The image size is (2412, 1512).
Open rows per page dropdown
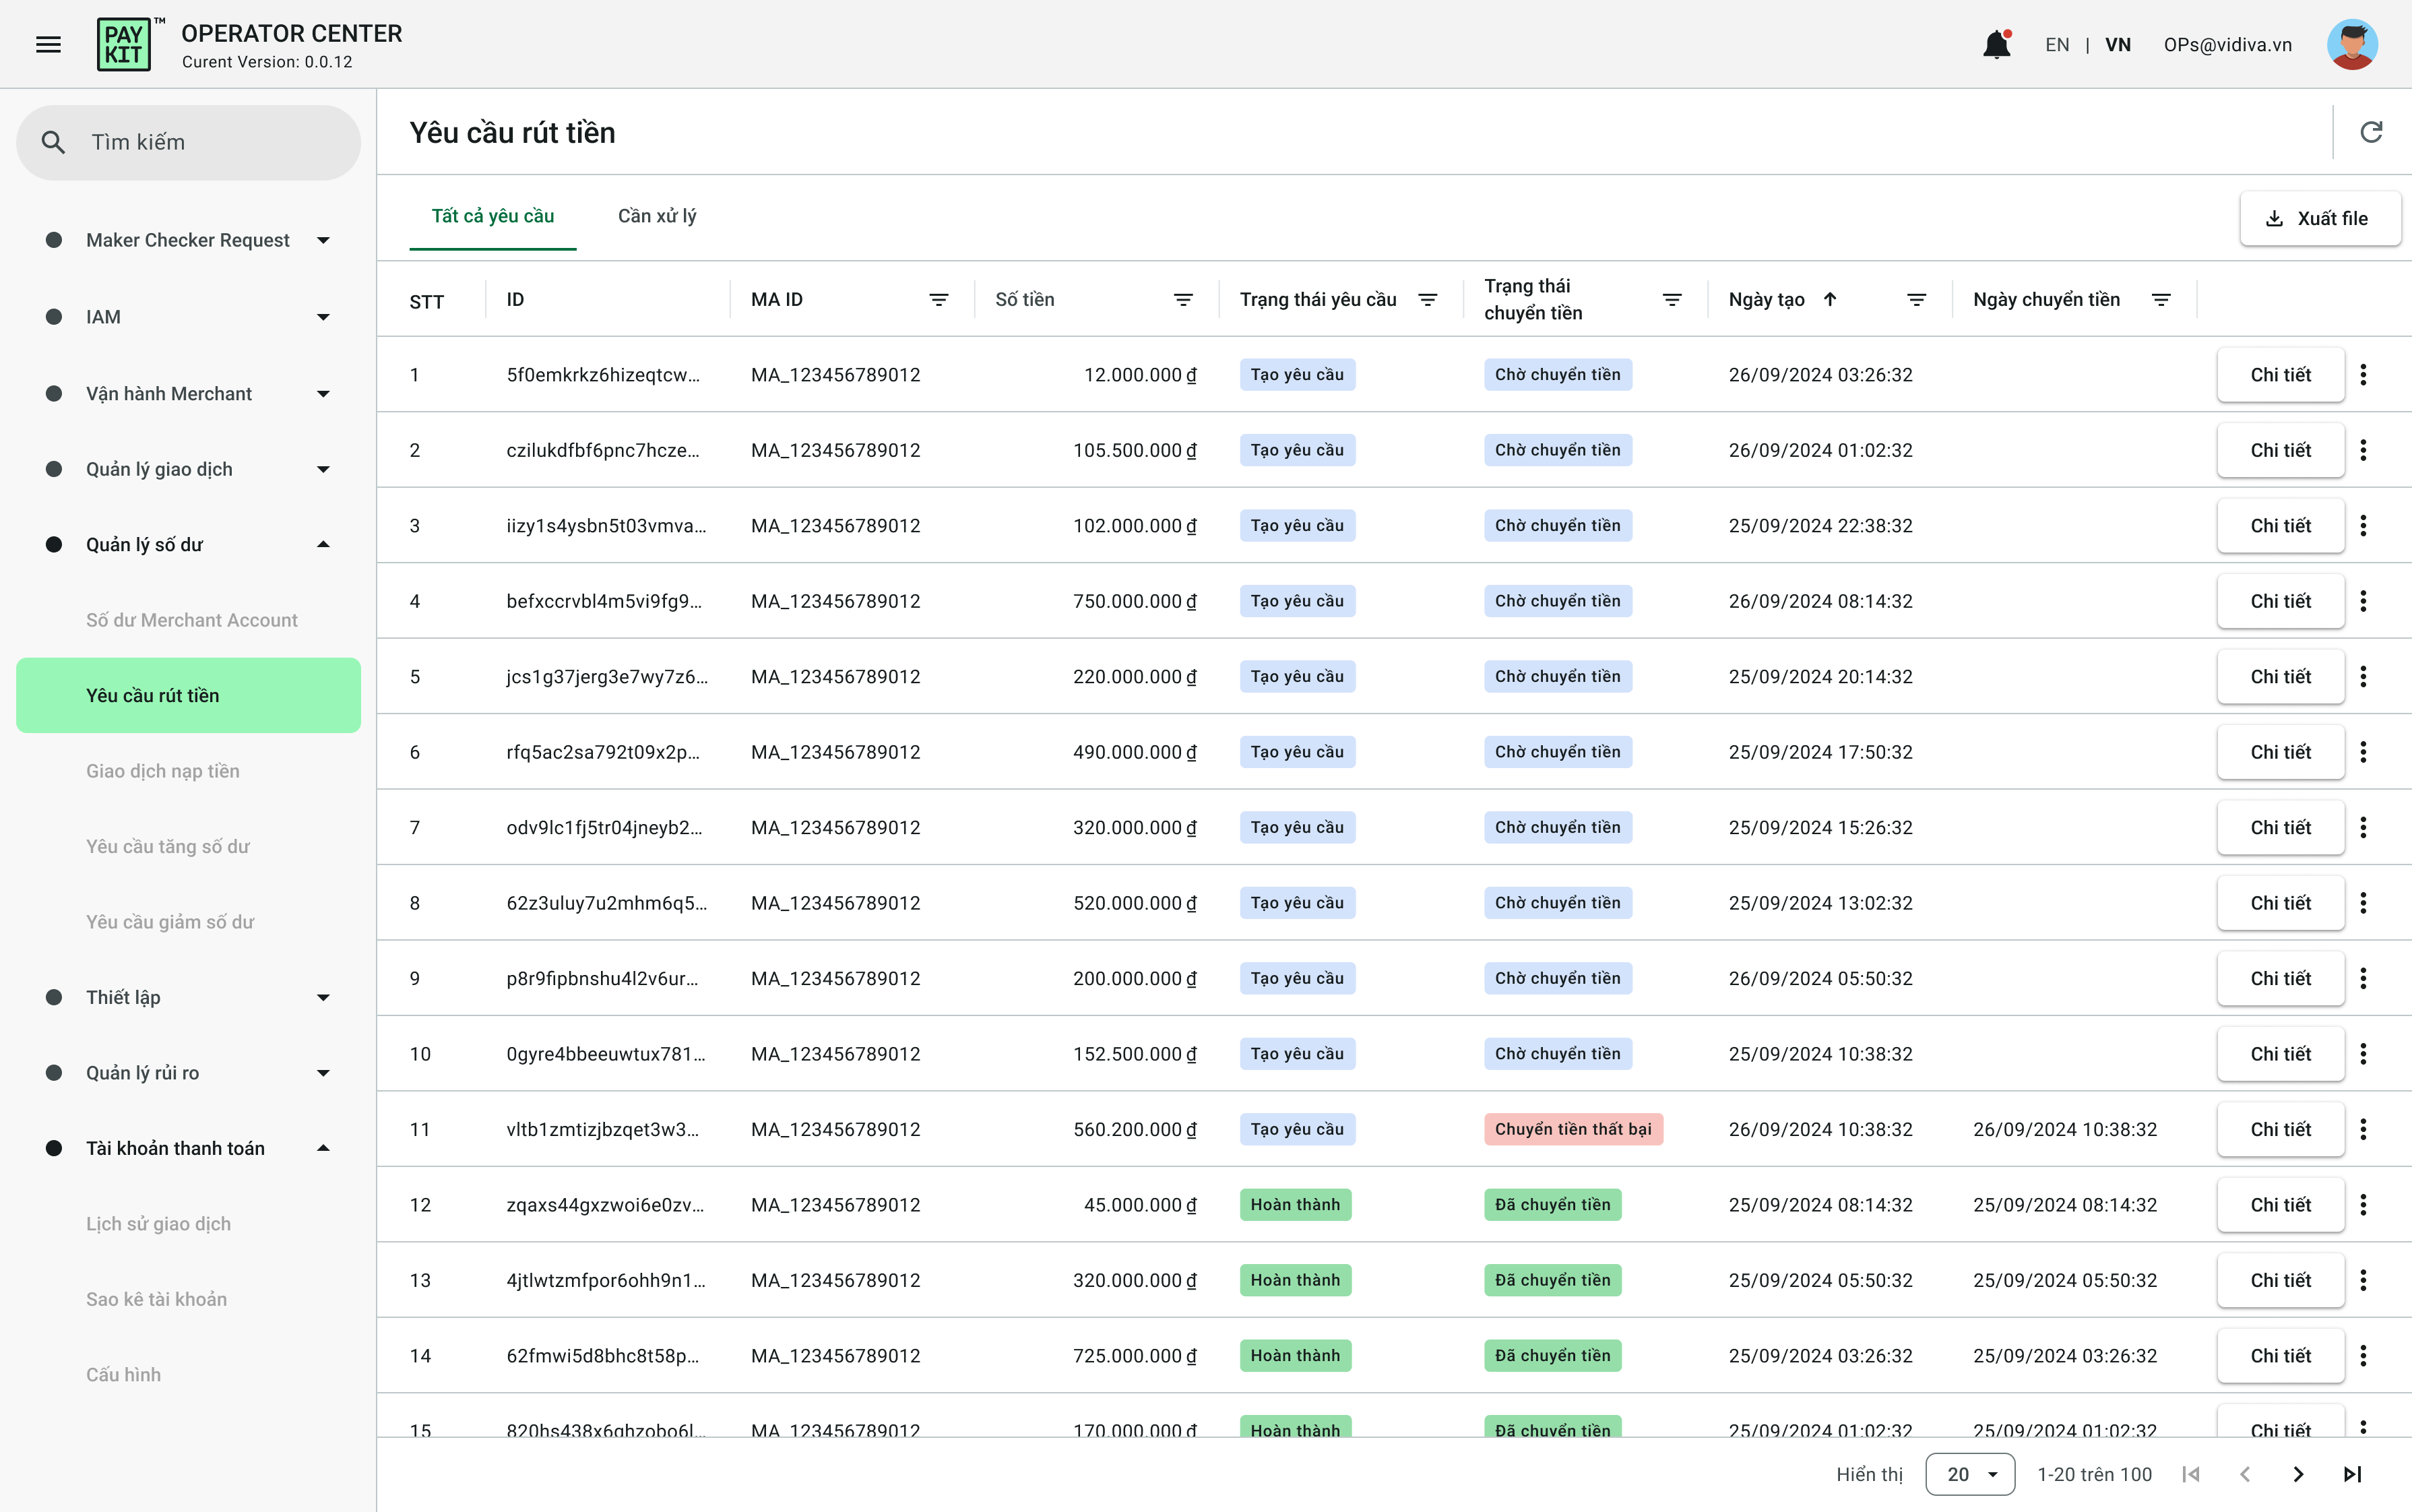[1970, 1474]
